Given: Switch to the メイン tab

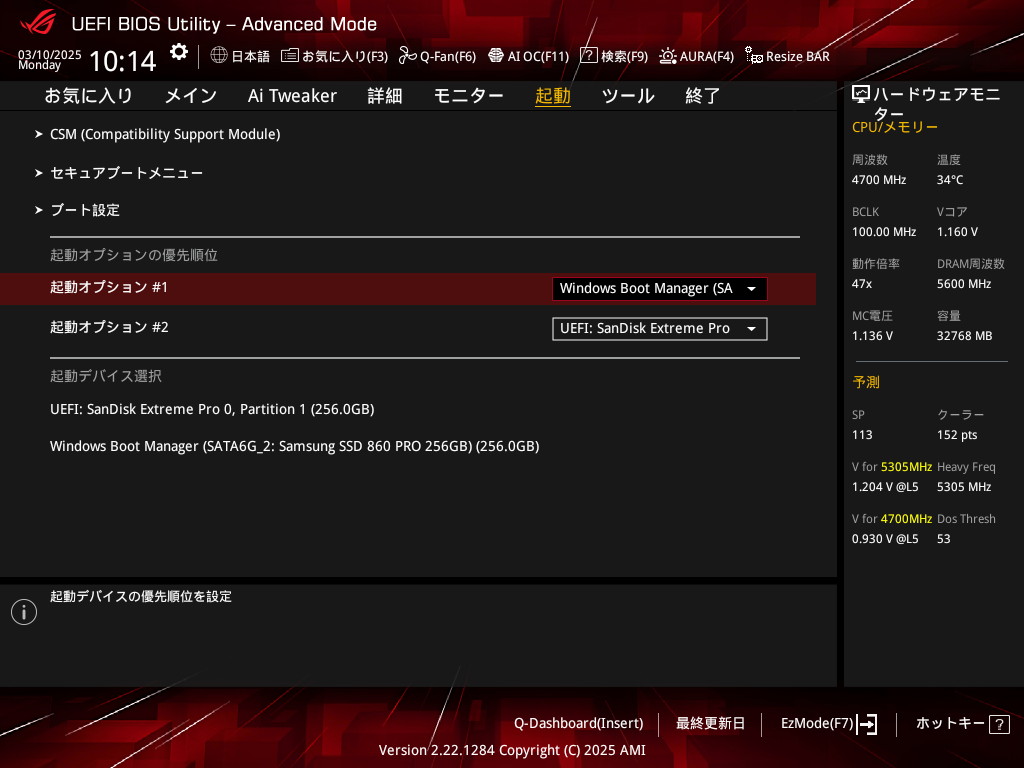Looking at the screenshot, I should (191, 96).
